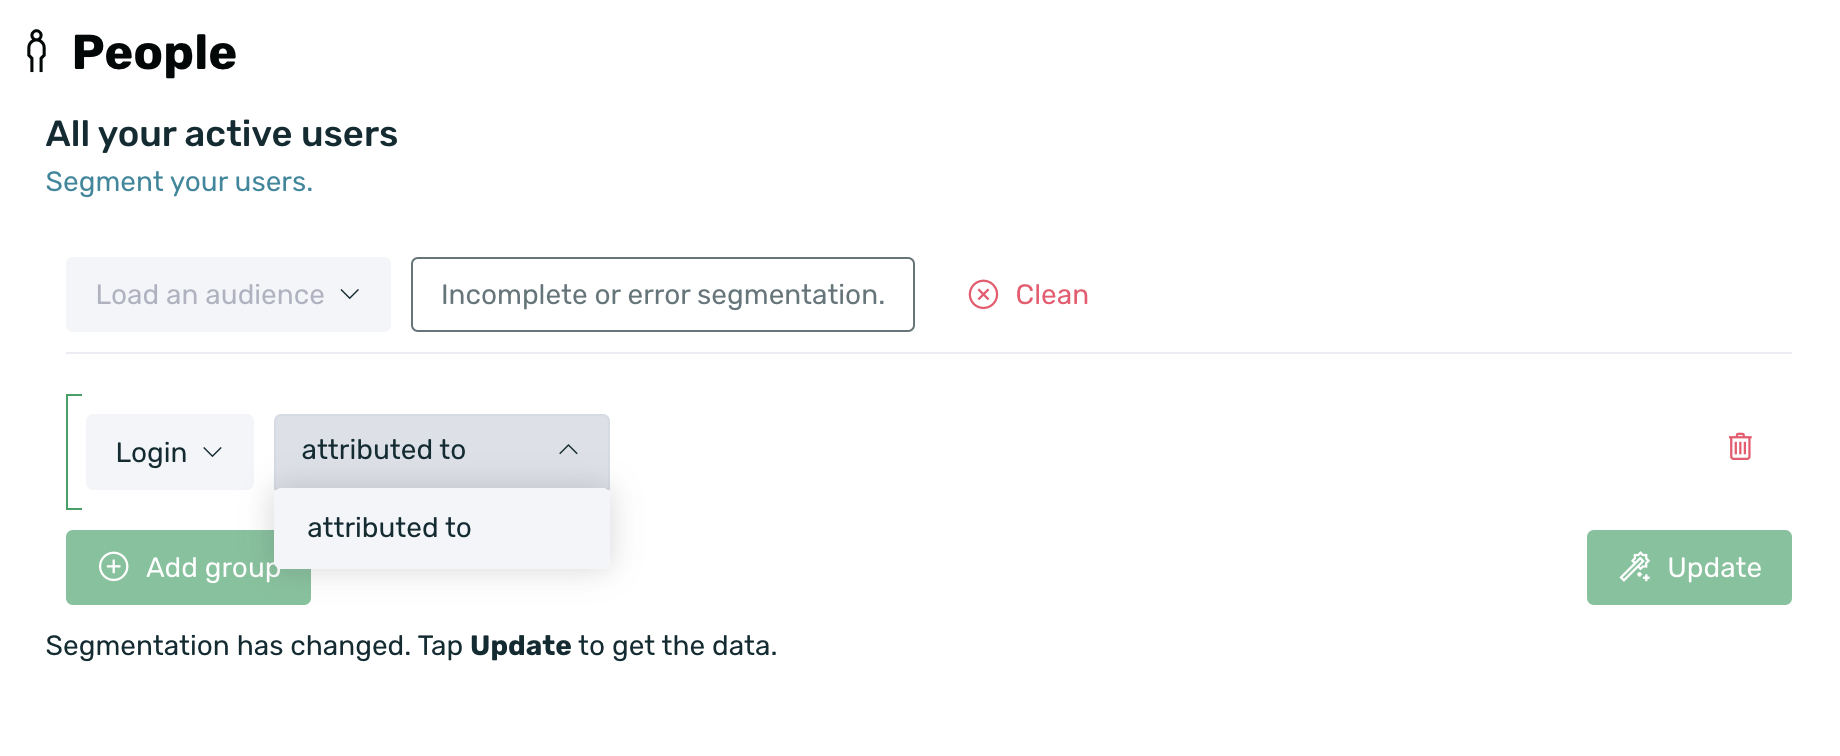Click the Update button

pyautogui.click(x=1689, y=567)
